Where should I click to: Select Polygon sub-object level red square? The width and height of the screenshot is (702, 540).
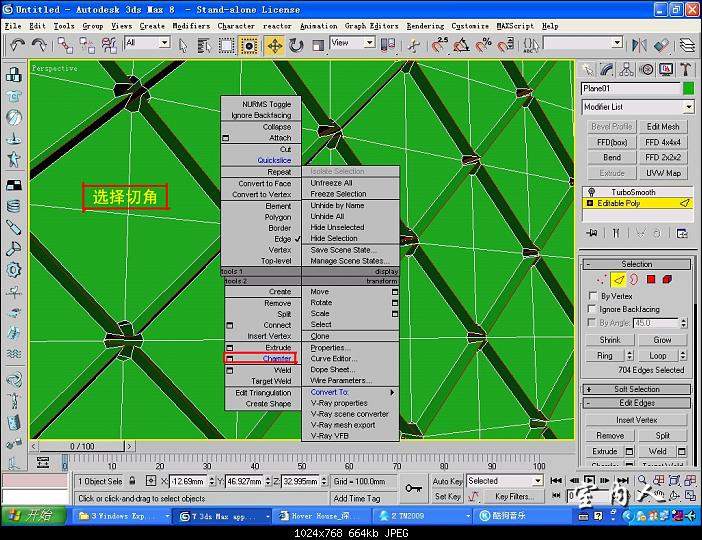pyautogui.click(x=651, y=280)
